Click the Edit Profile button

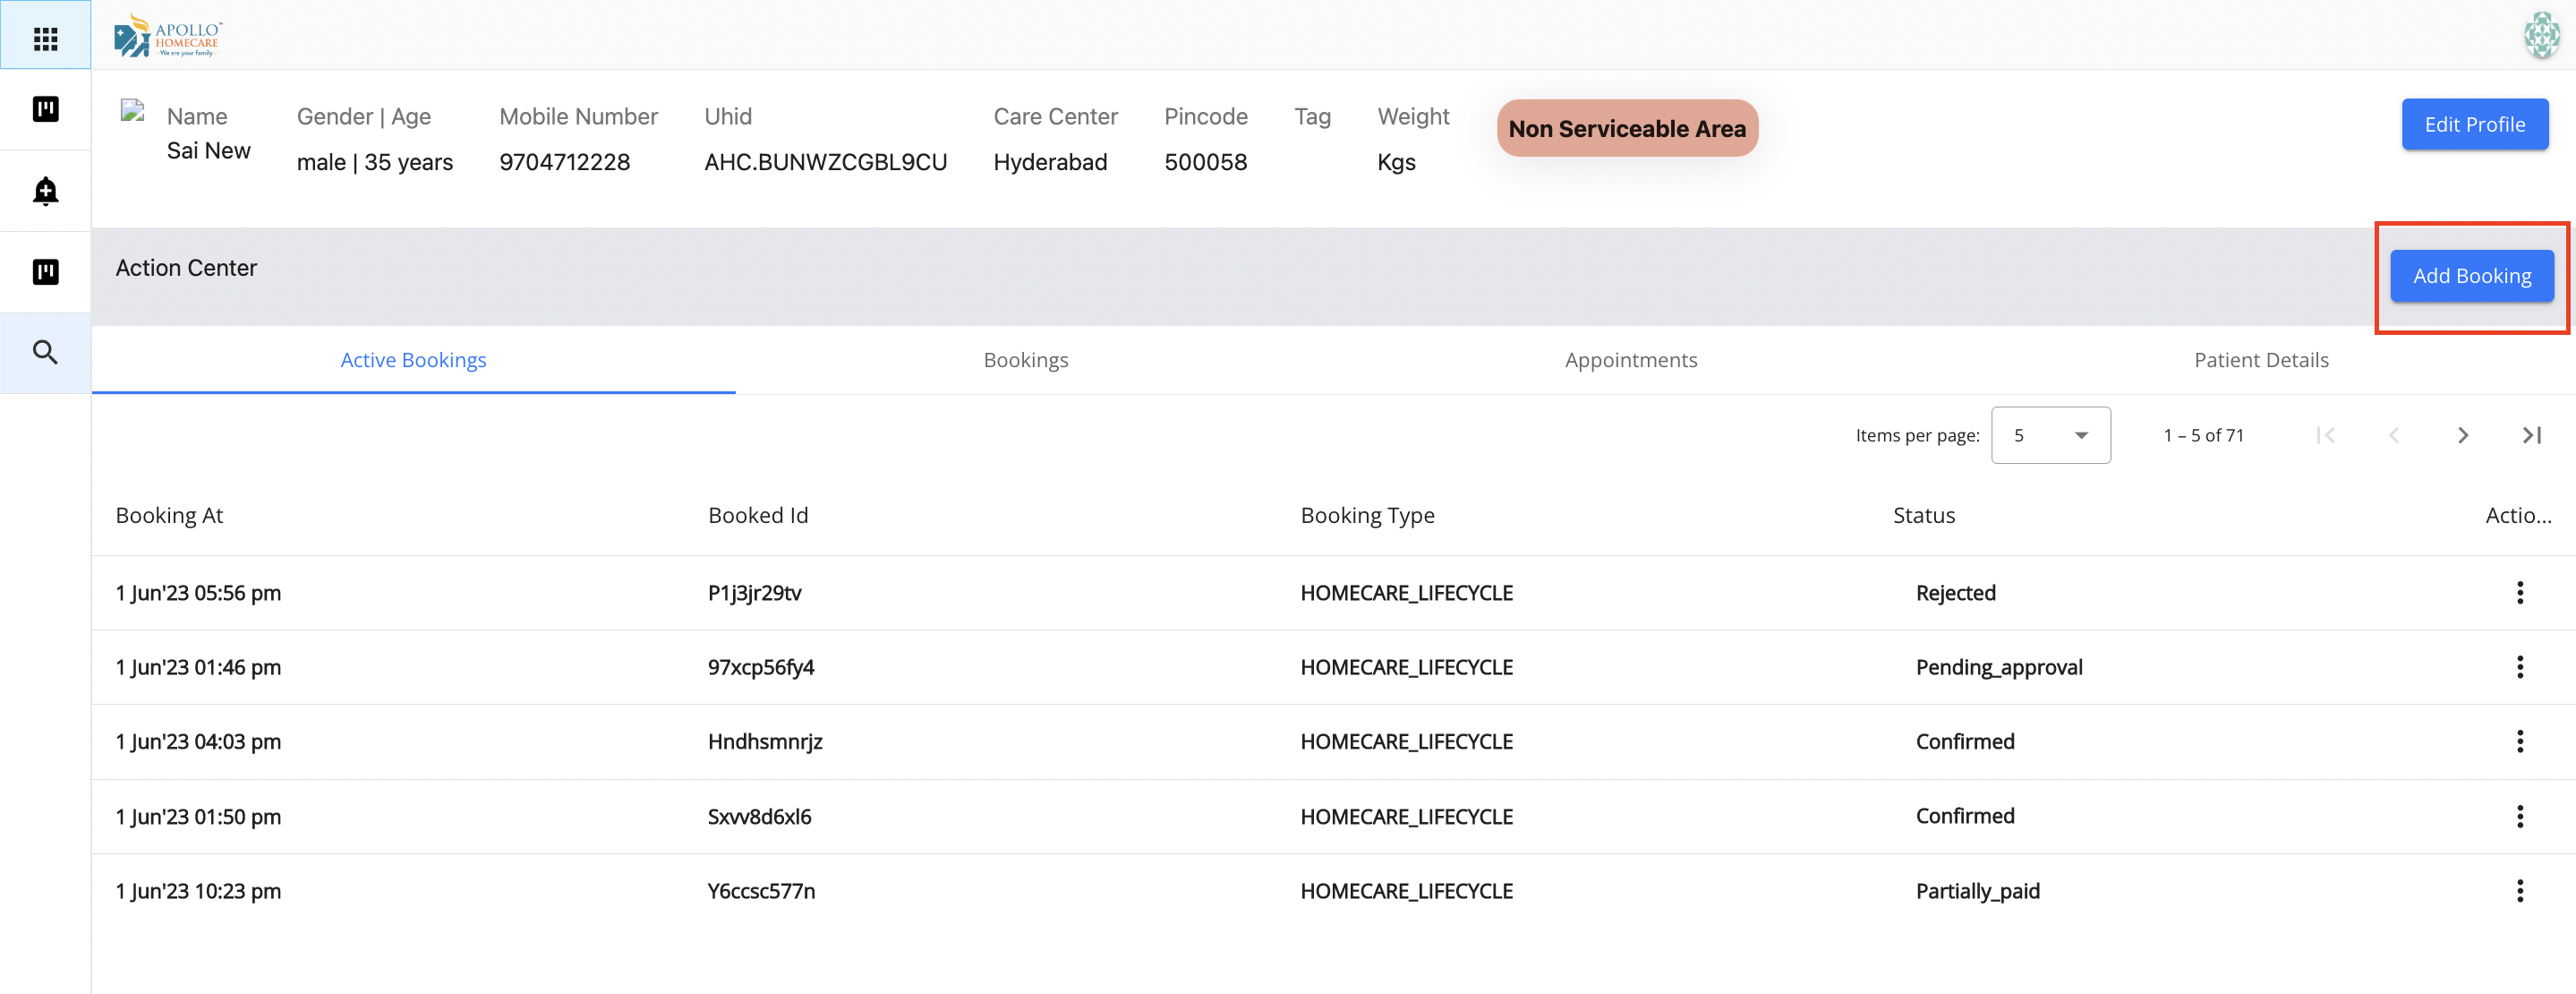tap(2474, 125)
